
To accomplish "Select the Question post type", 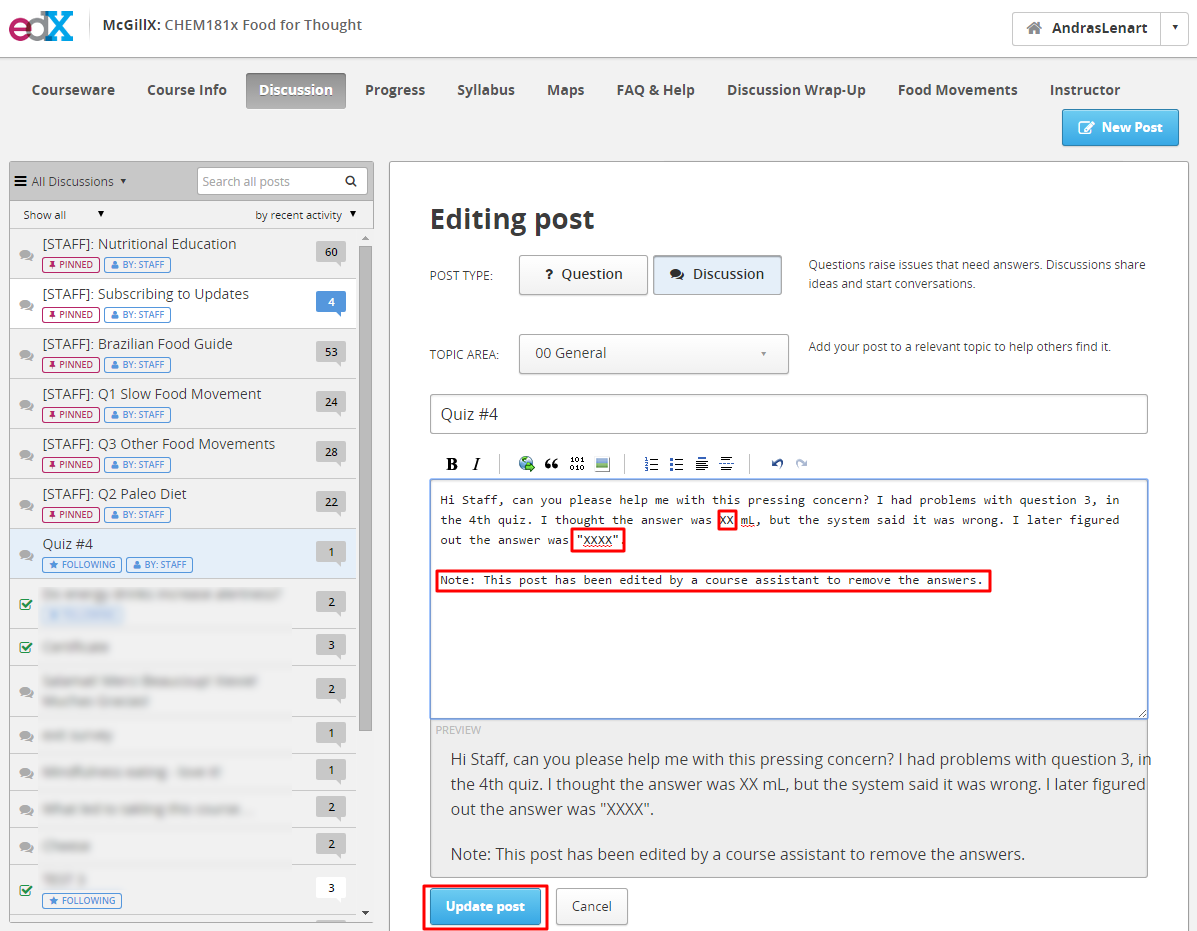I will coord(583,275).
